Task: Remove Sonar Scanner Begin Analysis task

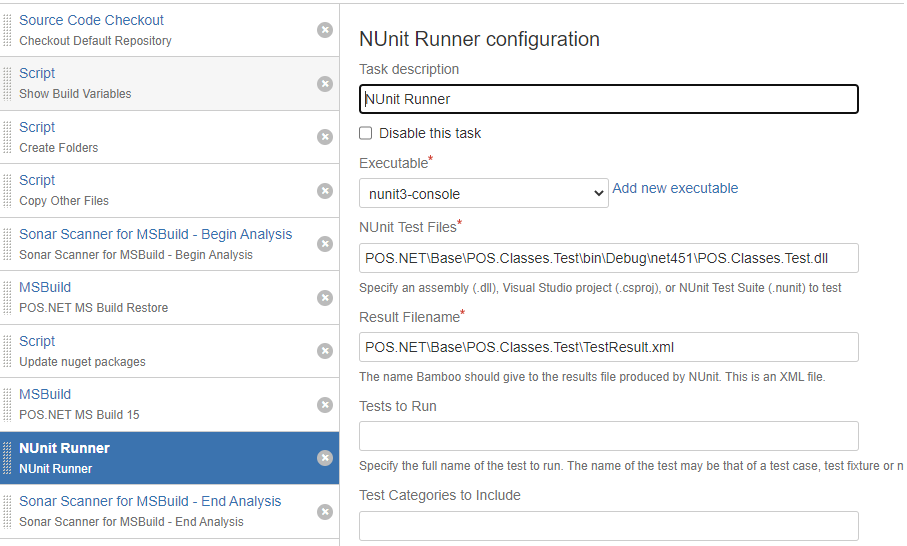Action: click(x=325, y=244)
